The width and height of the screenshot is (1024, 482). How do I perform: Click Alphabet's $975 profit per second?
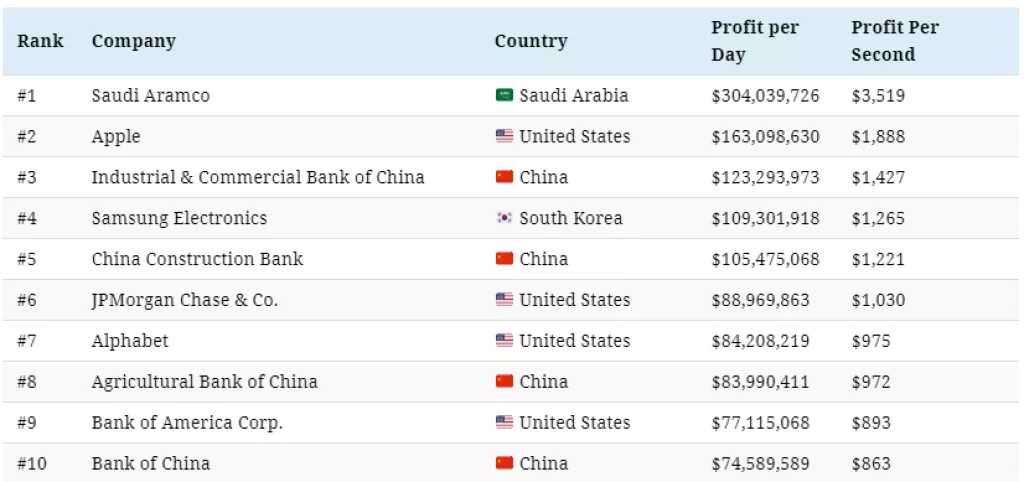pyautogui.click(x=870, y=341)
